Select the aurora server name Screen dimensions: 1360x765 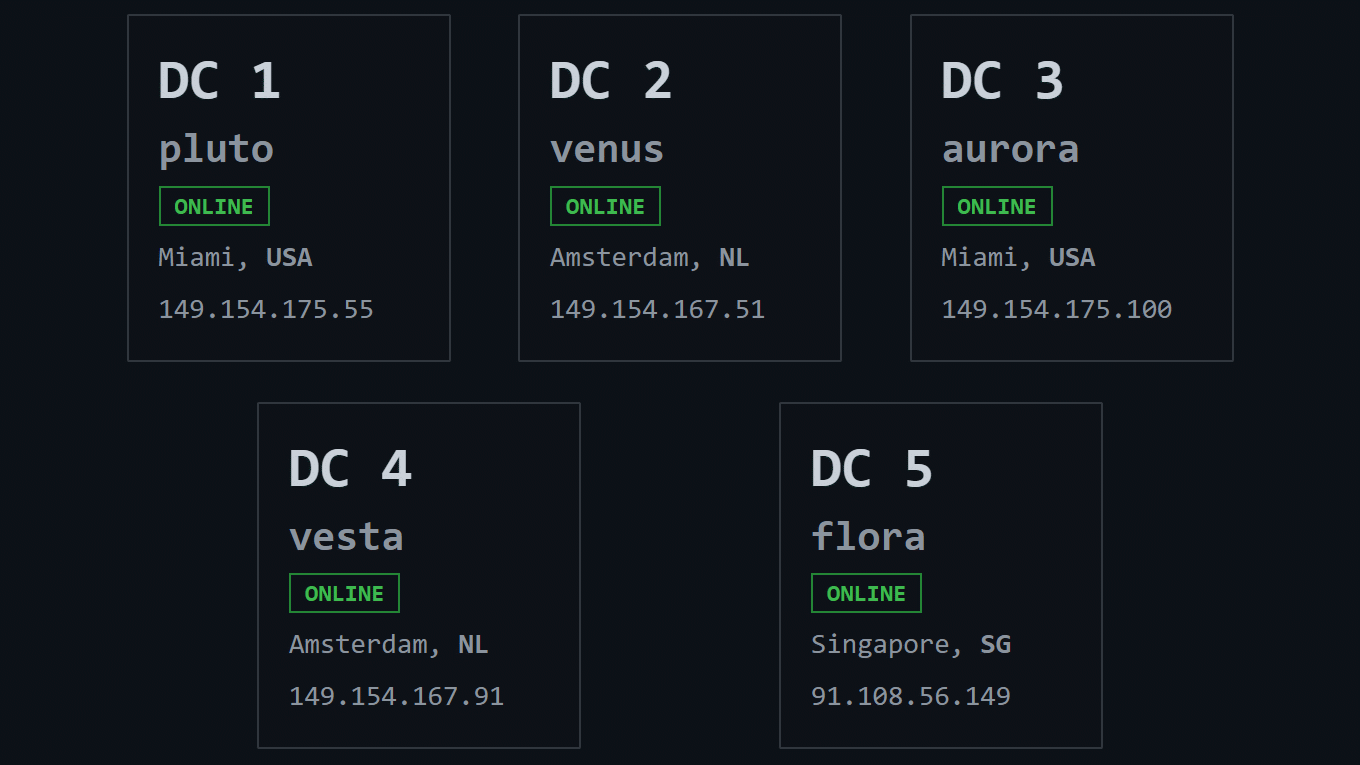1010,150
